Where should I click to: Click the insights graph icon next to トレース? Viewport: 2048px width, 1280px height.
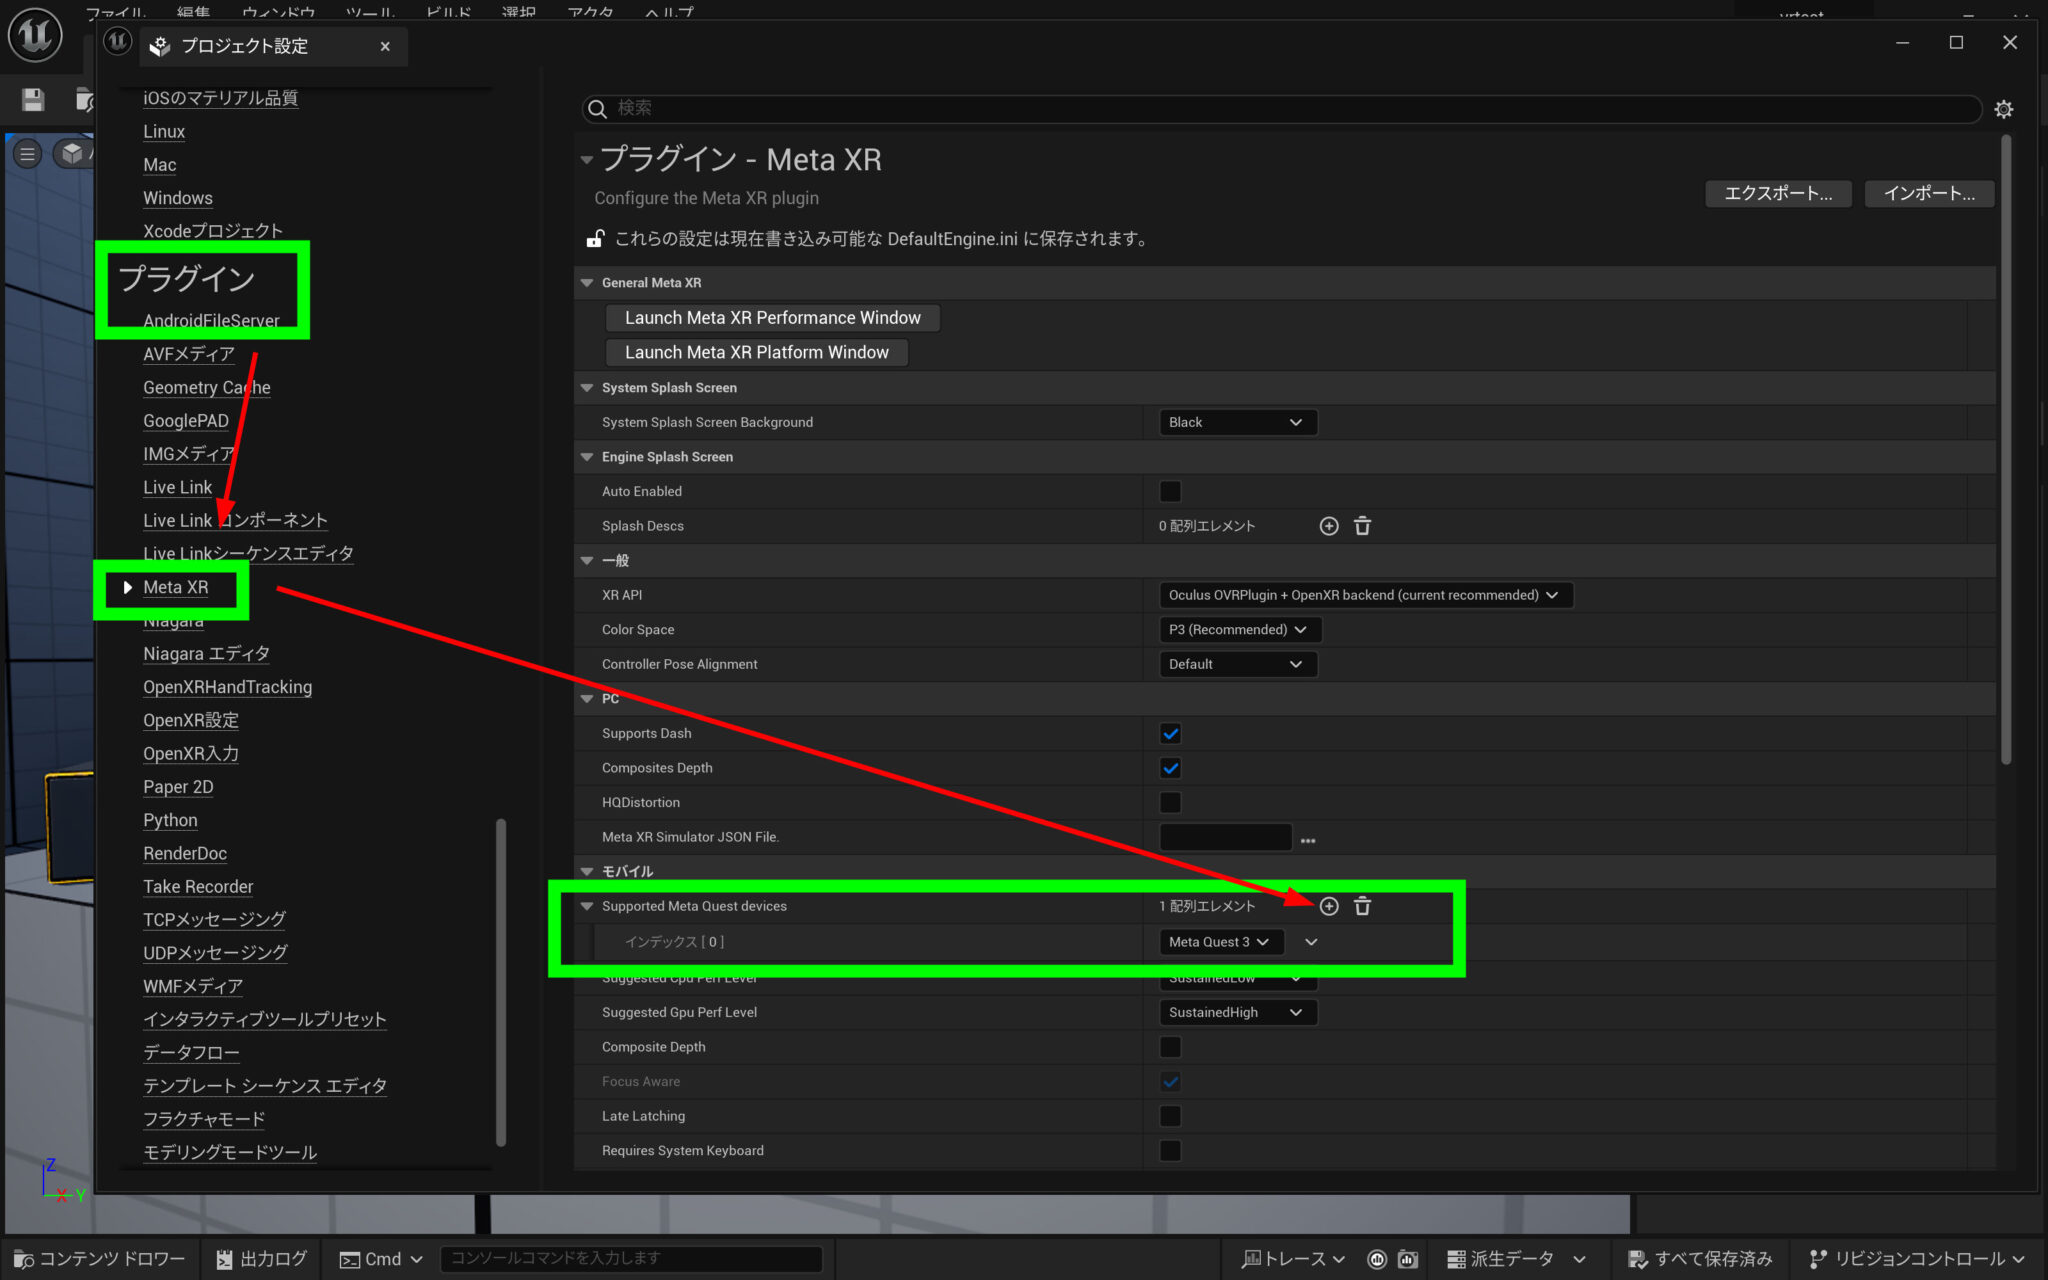pyautogui.click(x=1377, y=1259)
